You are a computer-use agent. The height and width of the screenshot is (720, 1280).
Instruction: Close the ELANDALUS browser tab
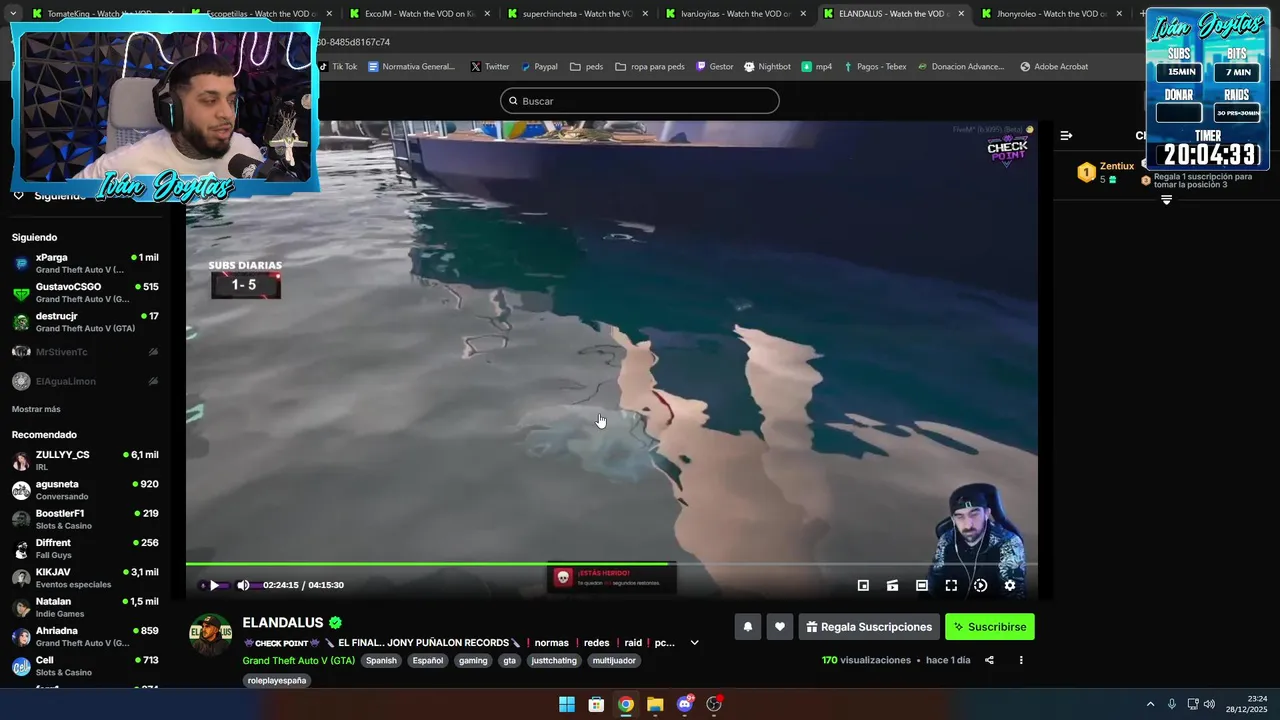coord(961,14)
